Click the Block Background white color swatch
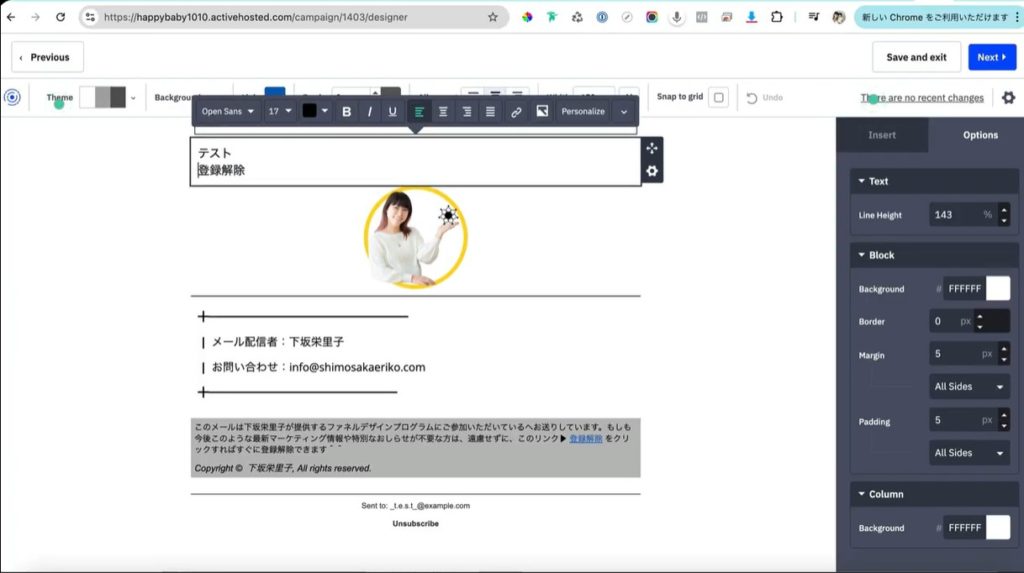This screenshot has height=573, width=1024. [997, 289]
